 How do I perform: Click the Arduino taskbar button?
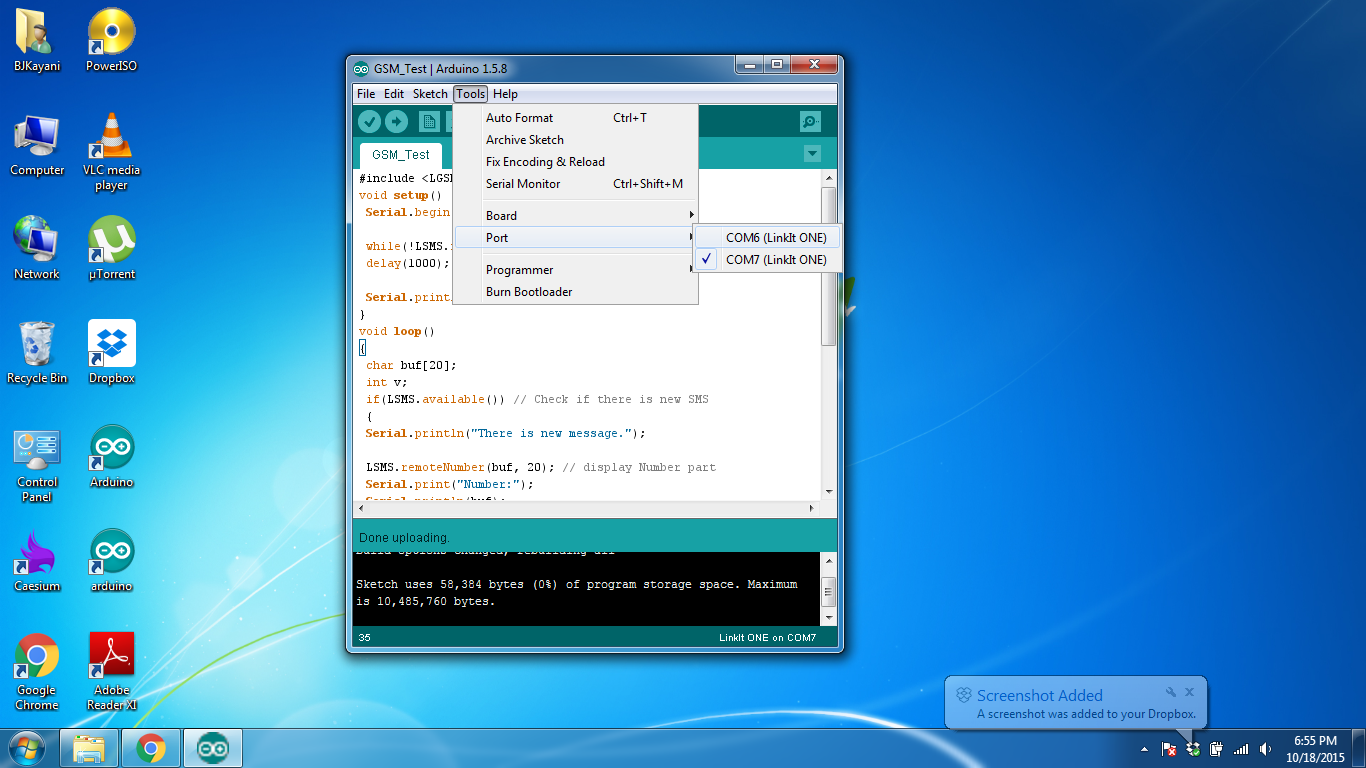pos(213,748)
